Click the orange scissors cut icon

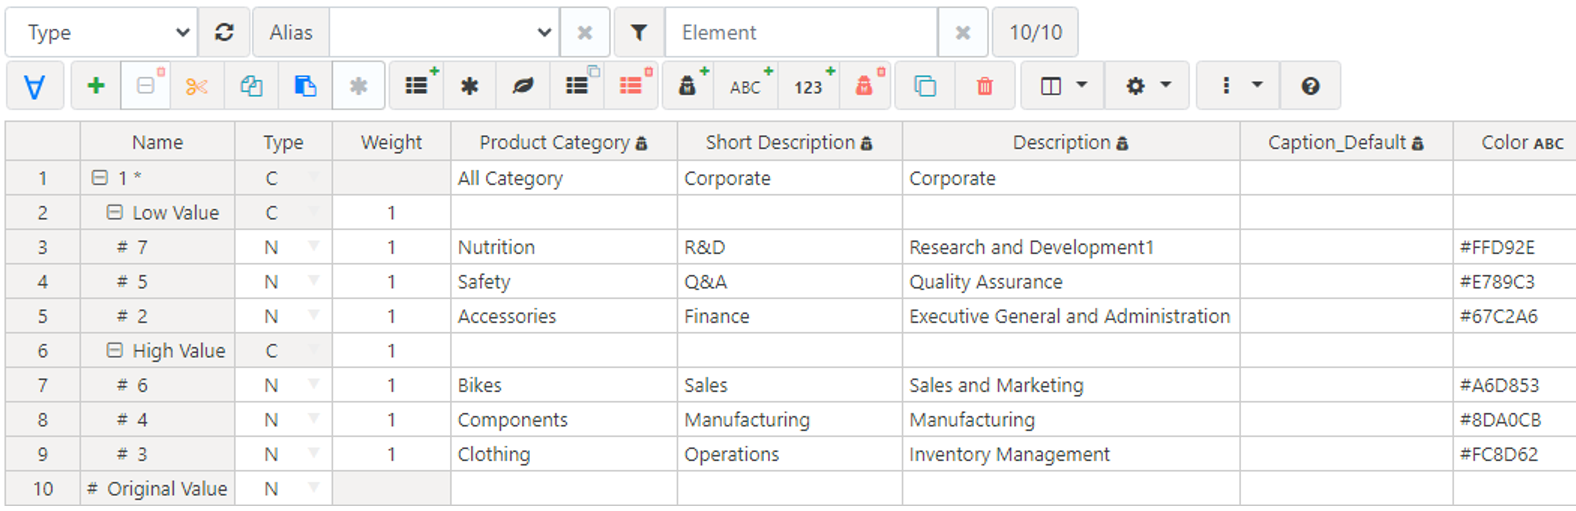(197, 86)
